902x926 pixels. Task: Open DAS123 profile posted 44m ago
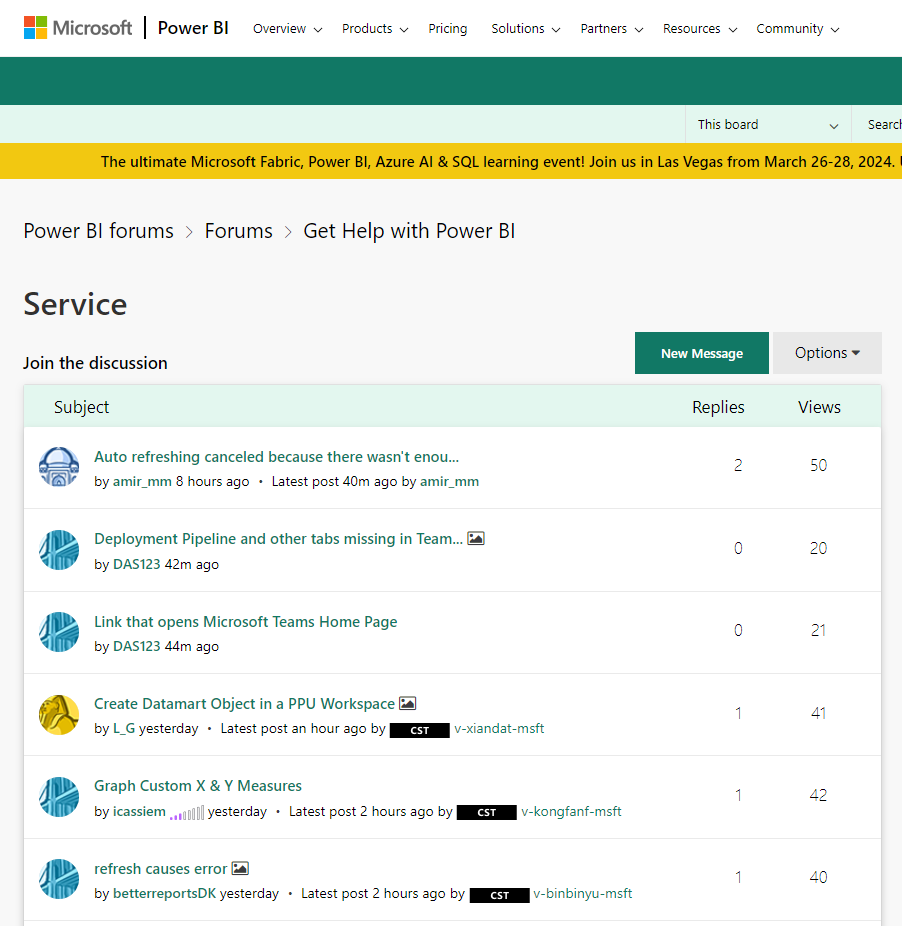(x=136, y=646)
